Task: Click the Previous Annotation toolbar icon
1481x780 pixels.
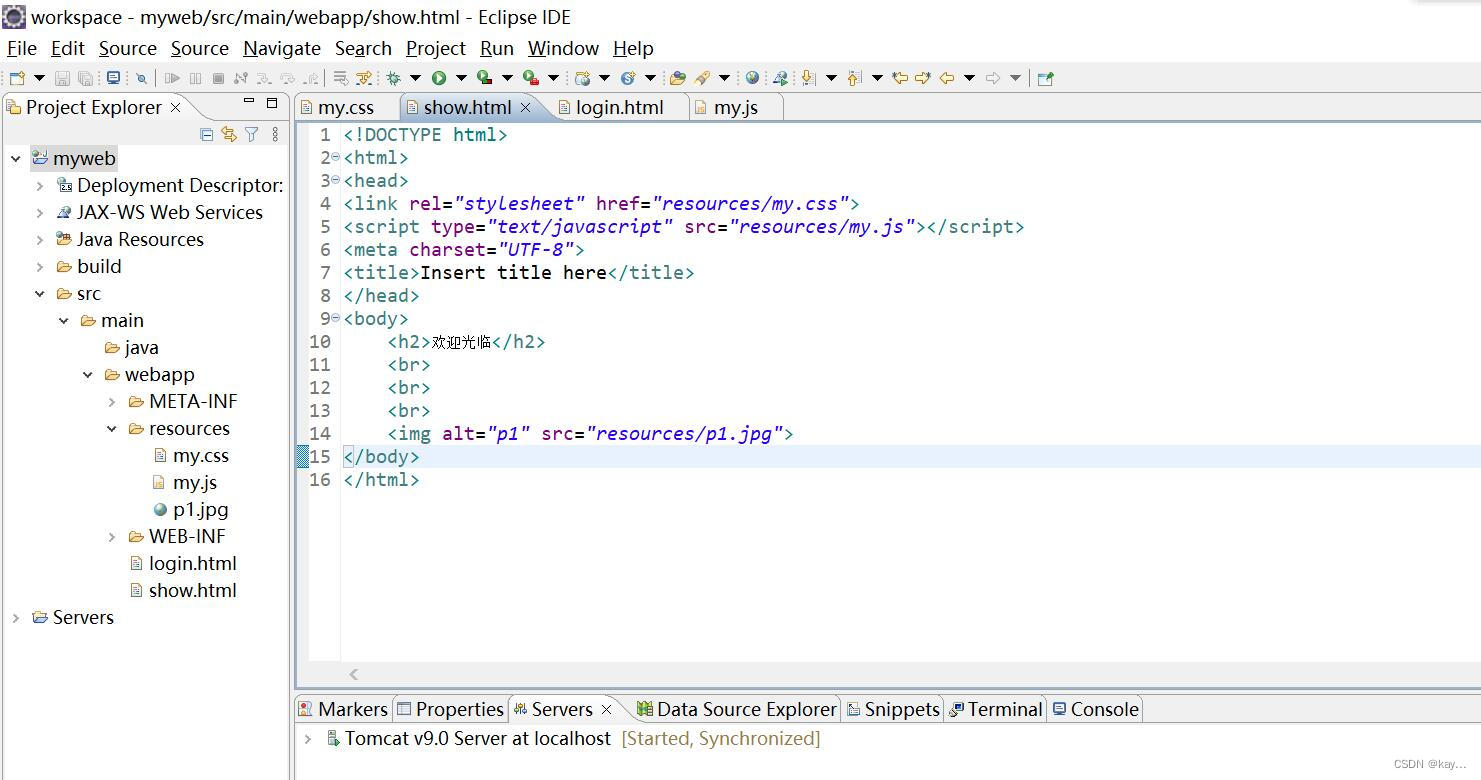Action: pos(854,78)
